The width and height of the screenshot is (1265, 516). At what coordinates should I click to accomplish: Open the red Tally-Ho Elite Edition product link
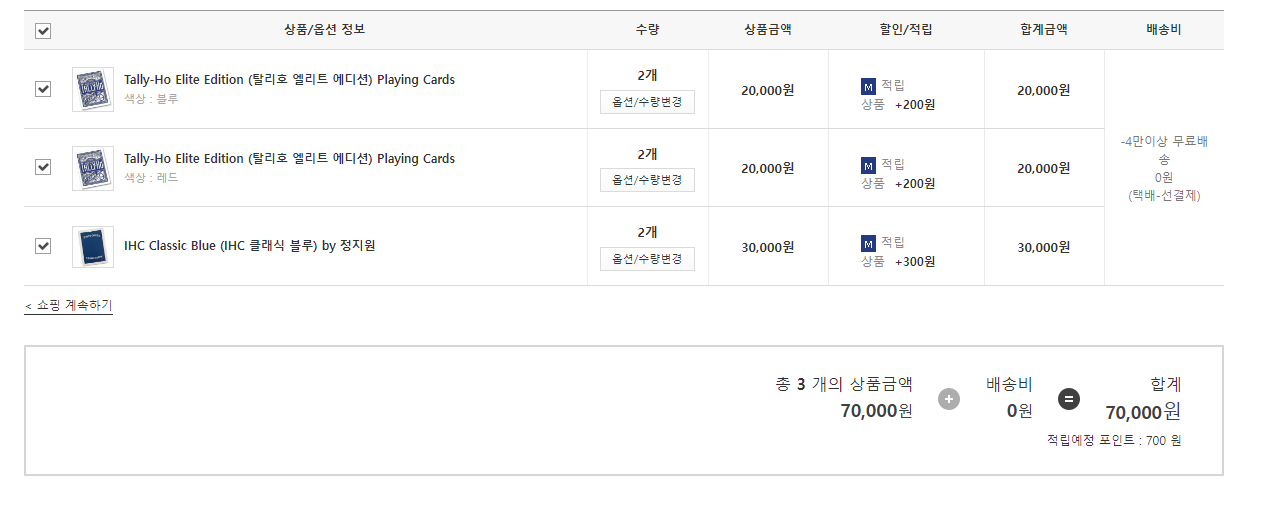pos(289,159)
